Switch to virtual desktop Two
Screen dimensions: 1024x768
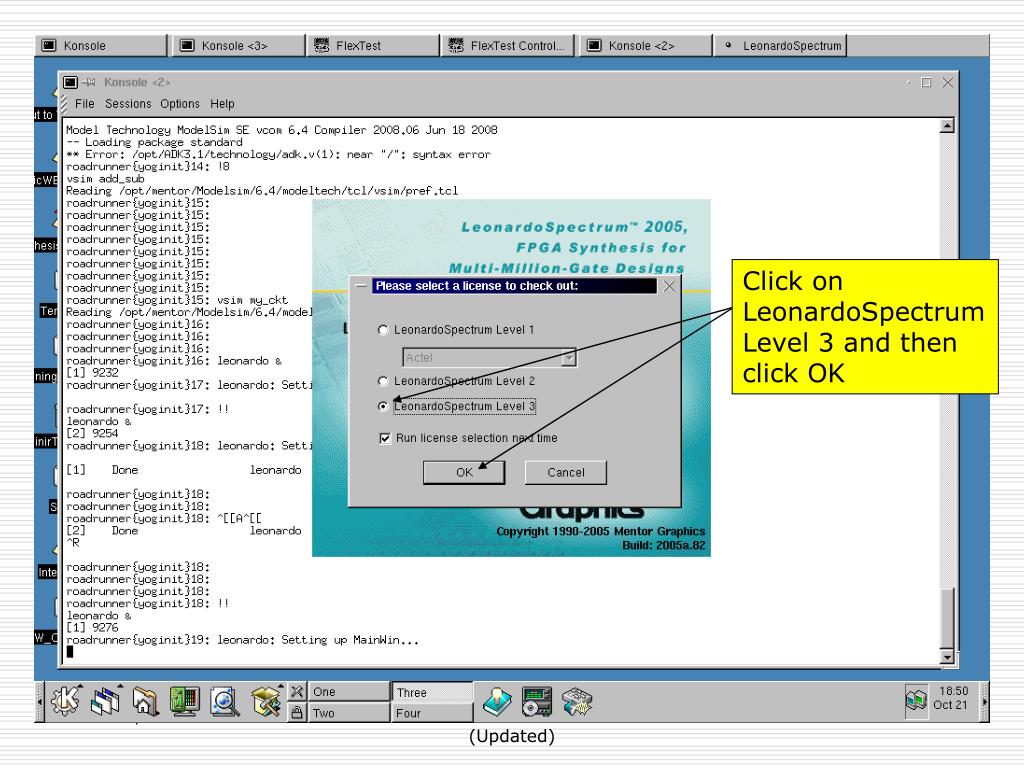point(348,712)
